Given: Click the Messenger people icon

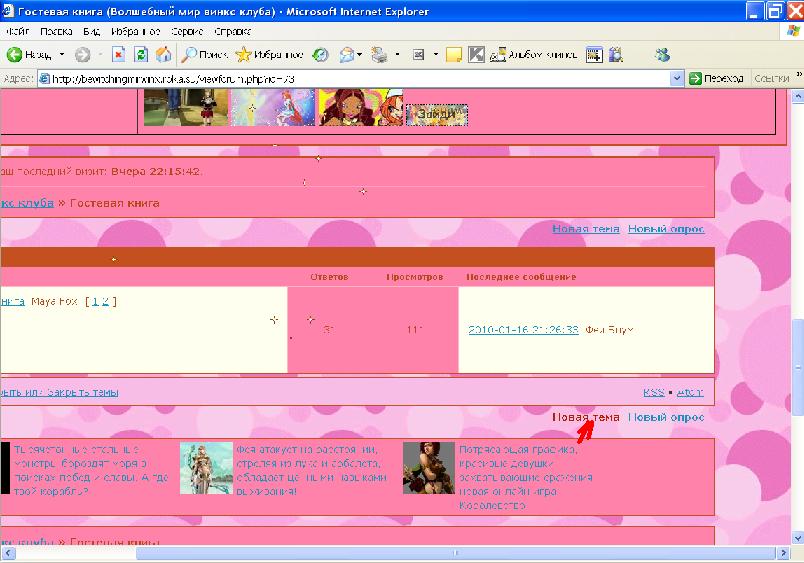Looking at the screenshot, I should click(x=662, y=54).
